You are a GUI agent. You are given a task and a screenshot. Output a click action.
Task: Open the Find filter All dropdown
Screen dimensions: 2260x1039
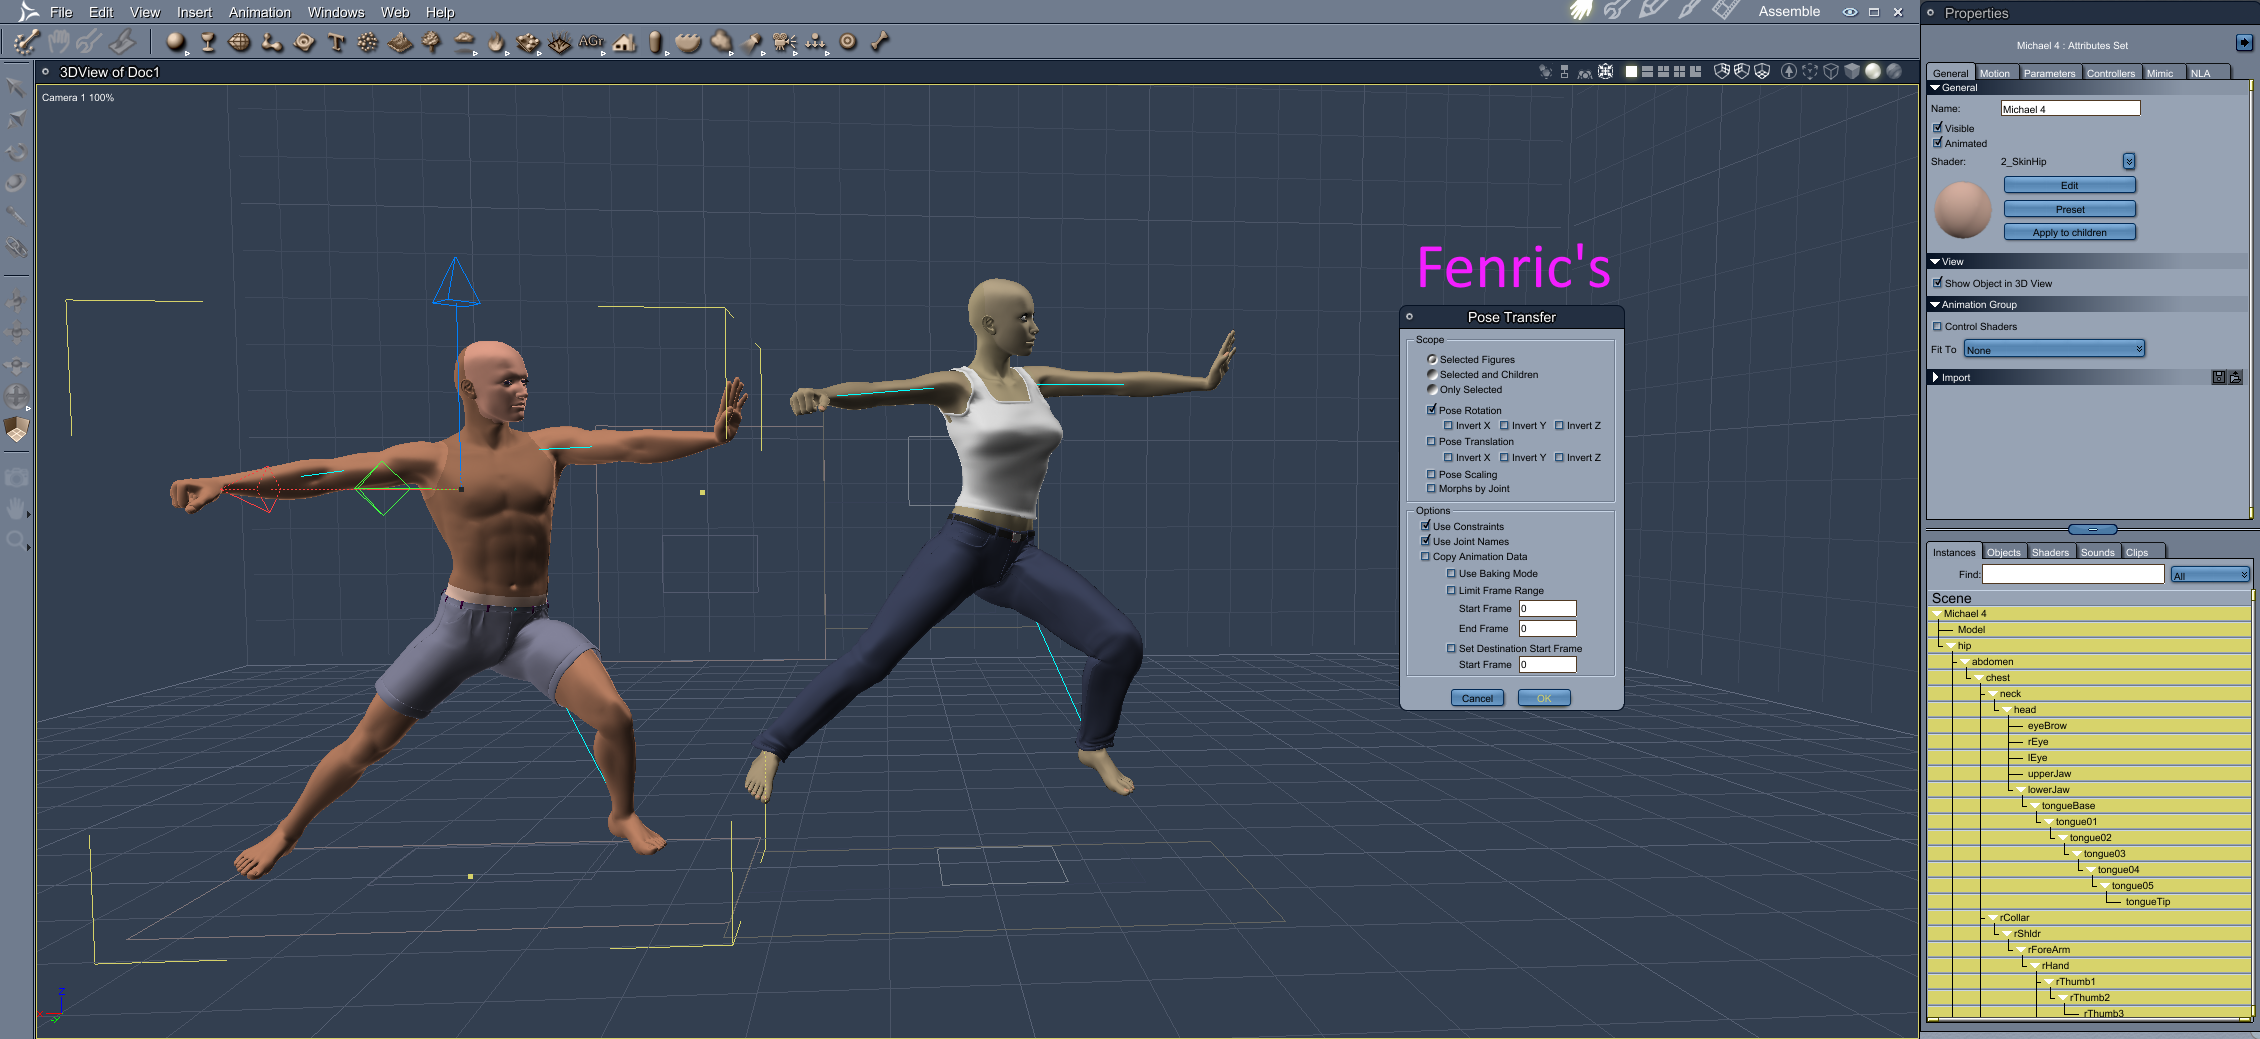pyautogui.click(x=2210, y=575)
